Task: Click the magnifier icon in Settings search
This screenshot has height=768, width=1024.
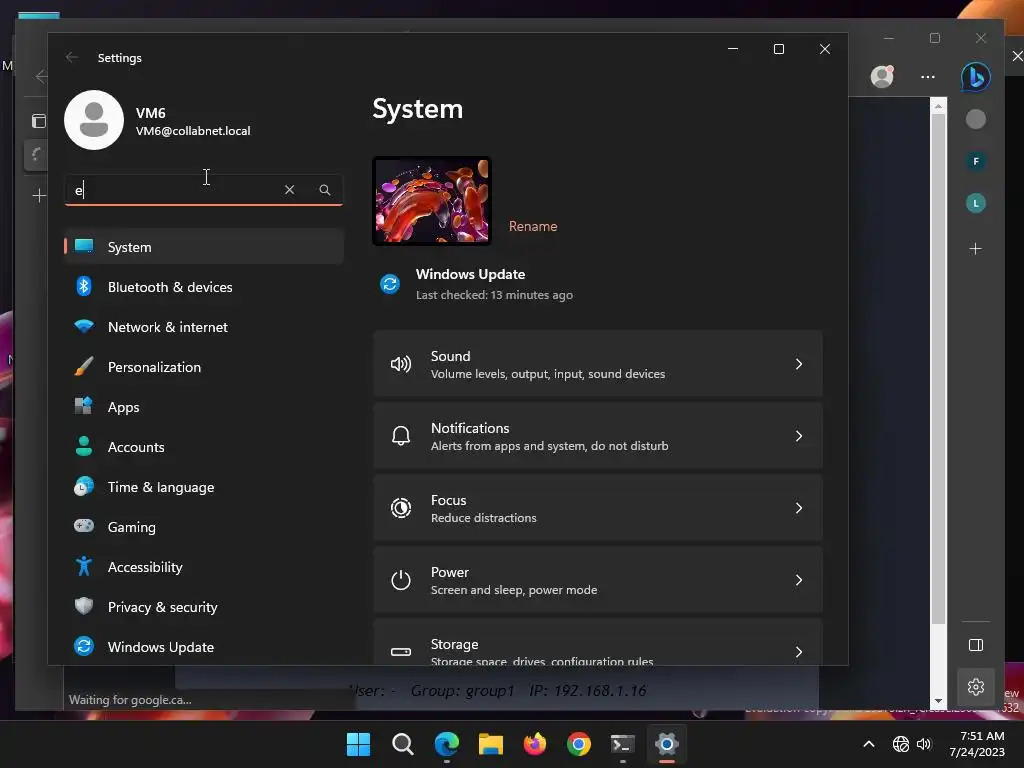Action: pyautogui.click(x=325, y=189)
